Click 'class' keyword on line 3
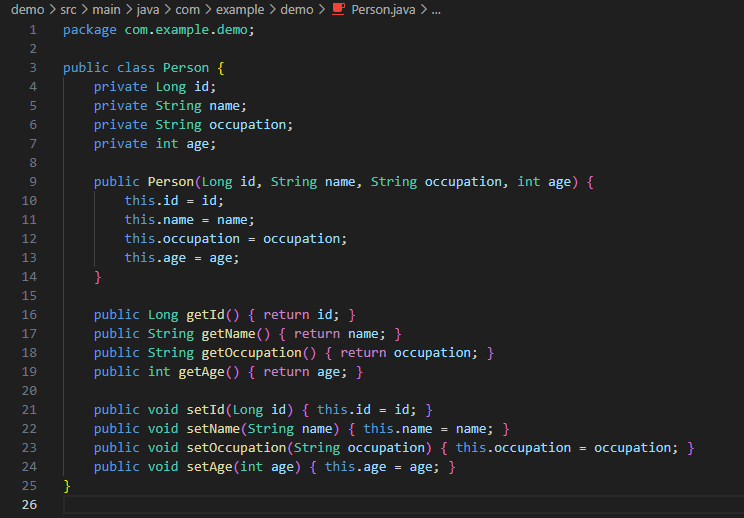 (x=136, y=68)
